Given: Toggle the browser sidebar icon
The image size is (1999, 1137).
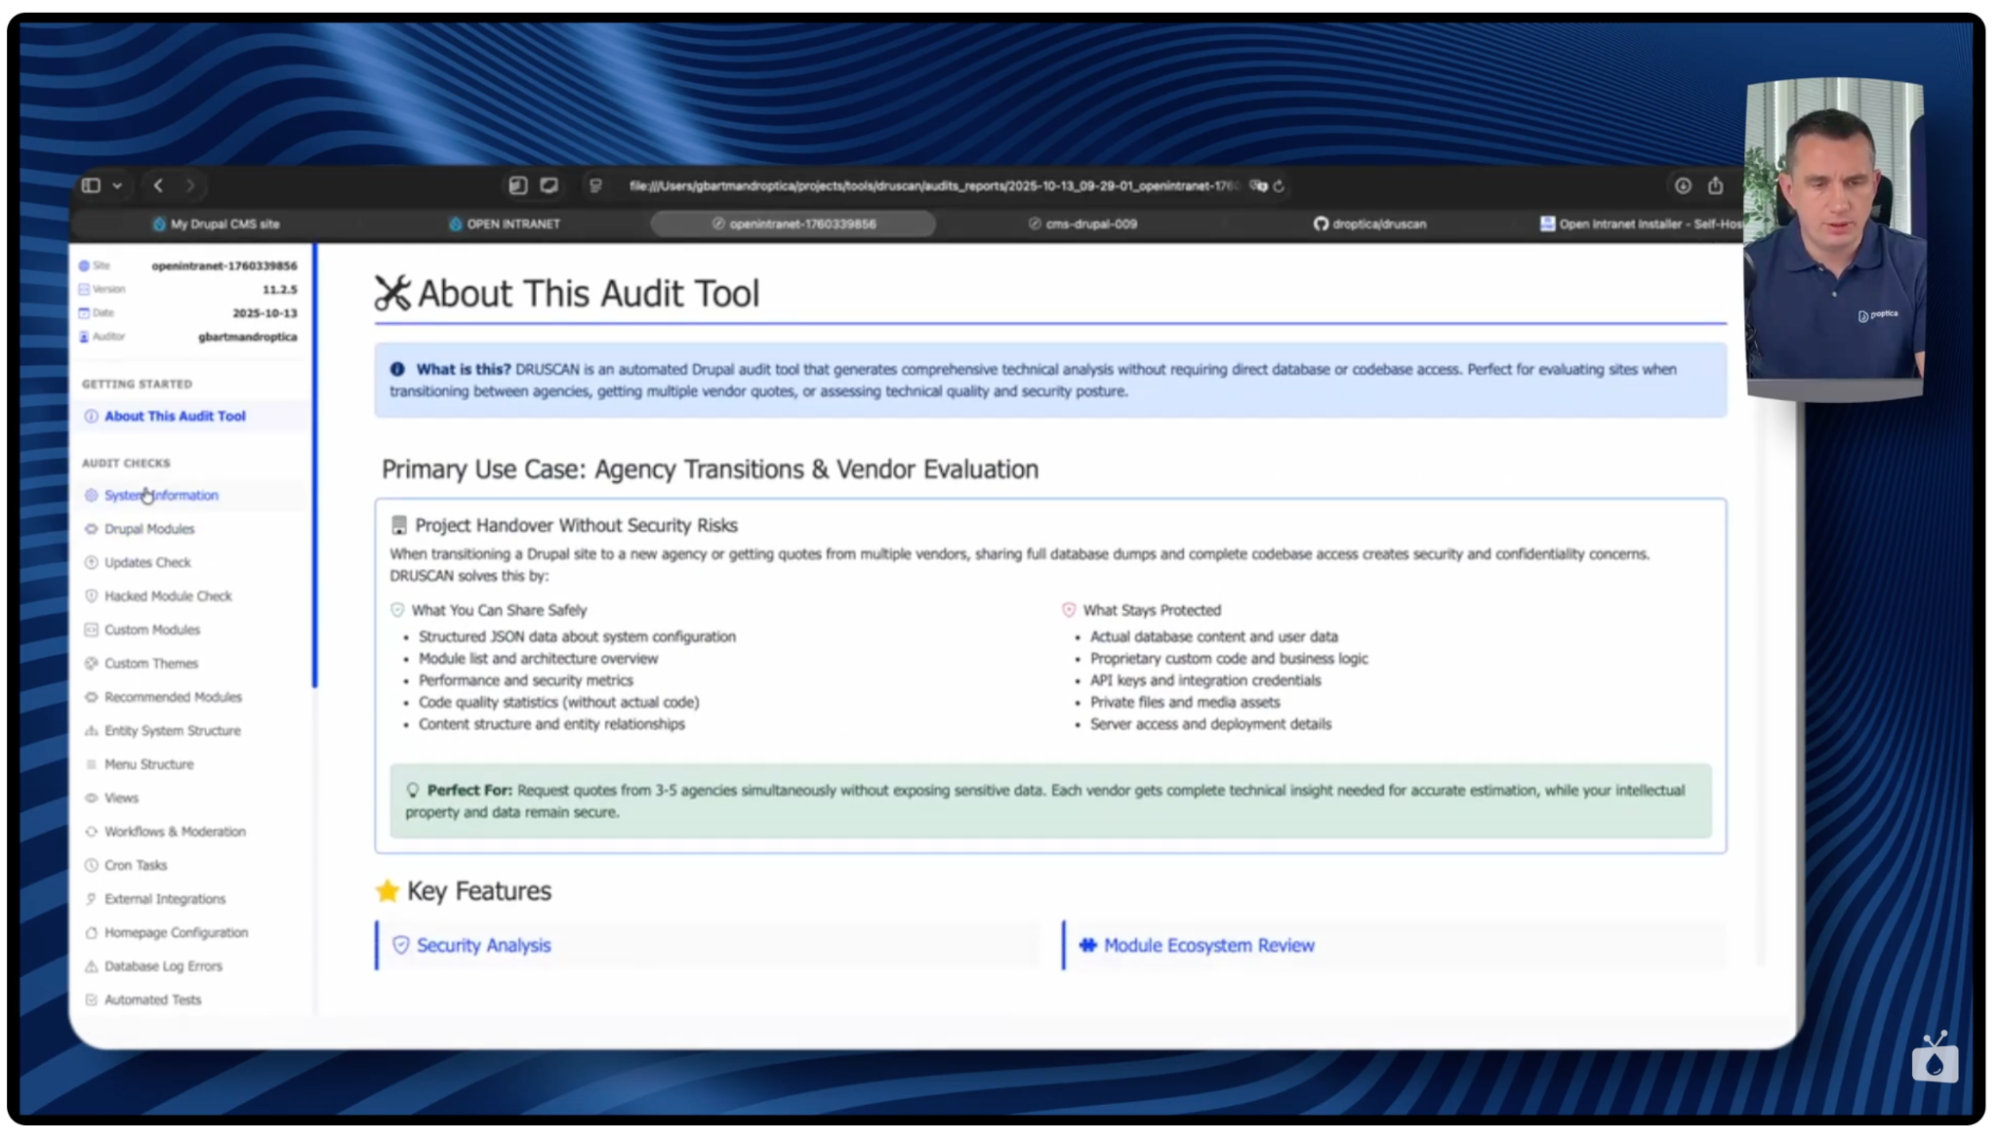Looking at the screenshot, I should pyautogui.click(x=91, y=185).
